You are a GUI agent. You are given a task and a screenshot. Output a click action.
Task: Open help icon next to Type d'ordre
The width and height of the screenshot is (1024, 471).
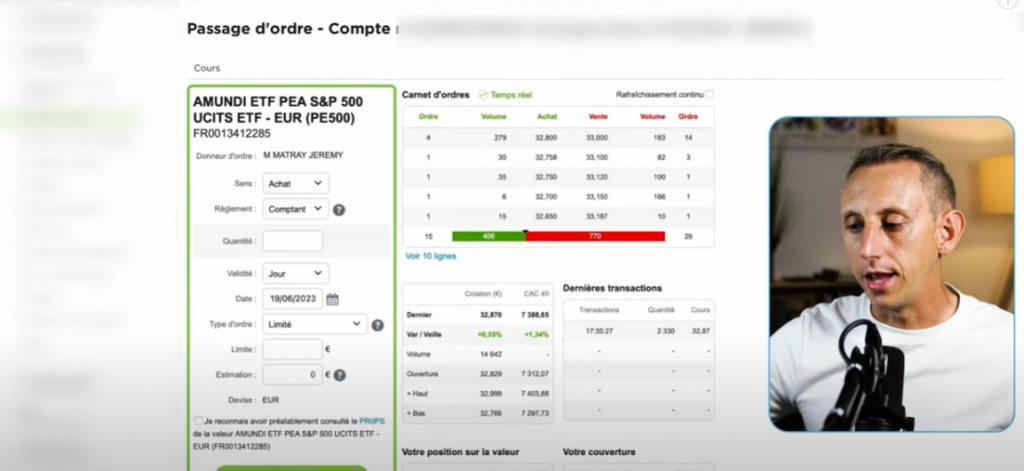click(x=377, y=325)
